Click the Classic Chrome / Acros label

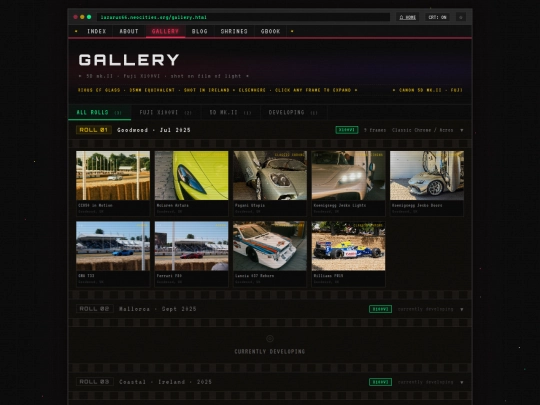pyautogui.click(x=423, y=130)
